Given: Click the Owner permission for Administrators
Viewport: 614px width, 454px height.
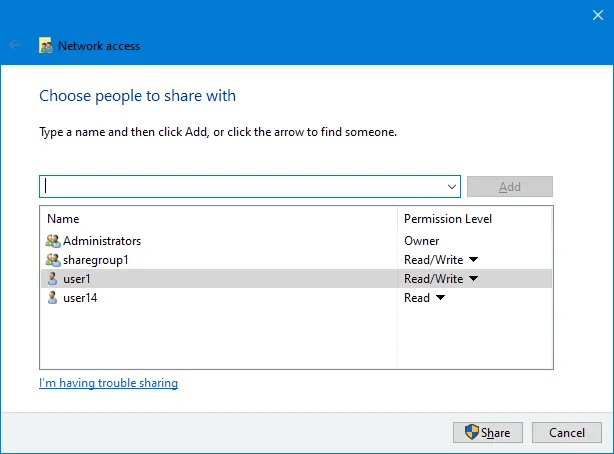Looking at the screenshot, I should coord(421,241).
